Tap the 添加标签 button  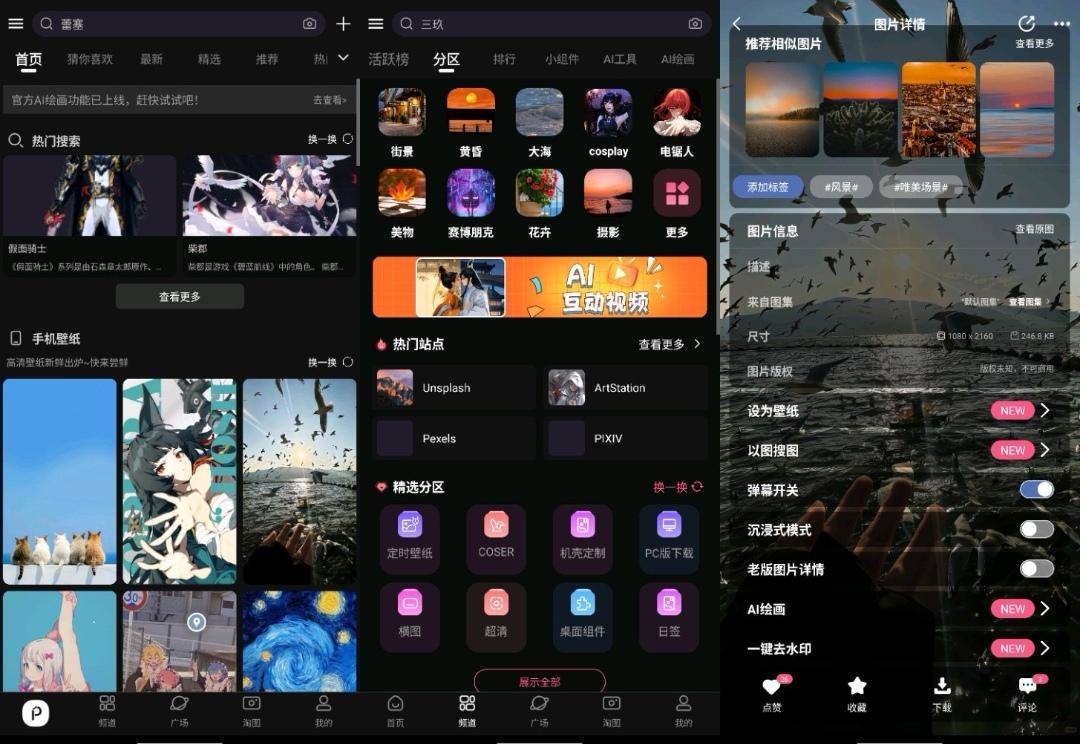pyautogui.click(x=768, y=187)
